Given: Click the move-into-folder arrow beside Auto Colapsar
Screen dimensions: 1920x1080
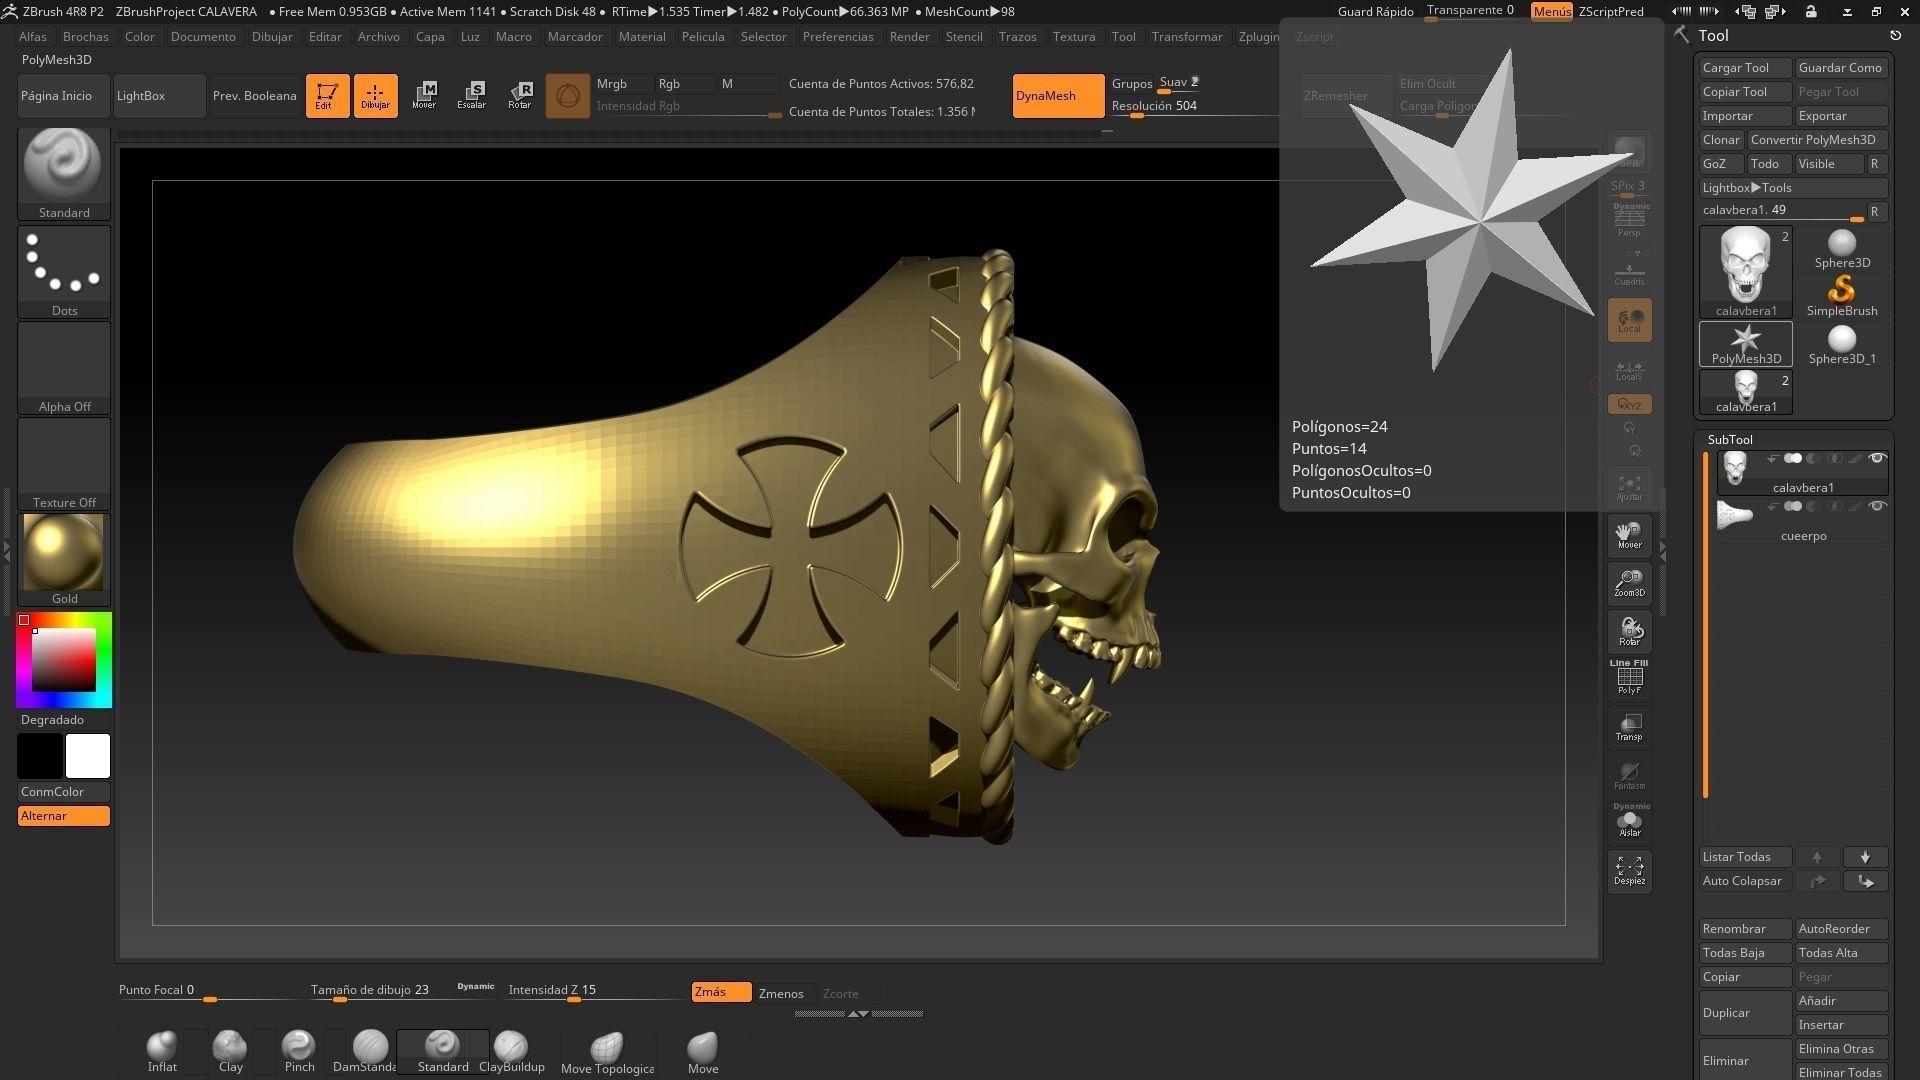Looking at the screenshot, I should (x=1865, y=881).
